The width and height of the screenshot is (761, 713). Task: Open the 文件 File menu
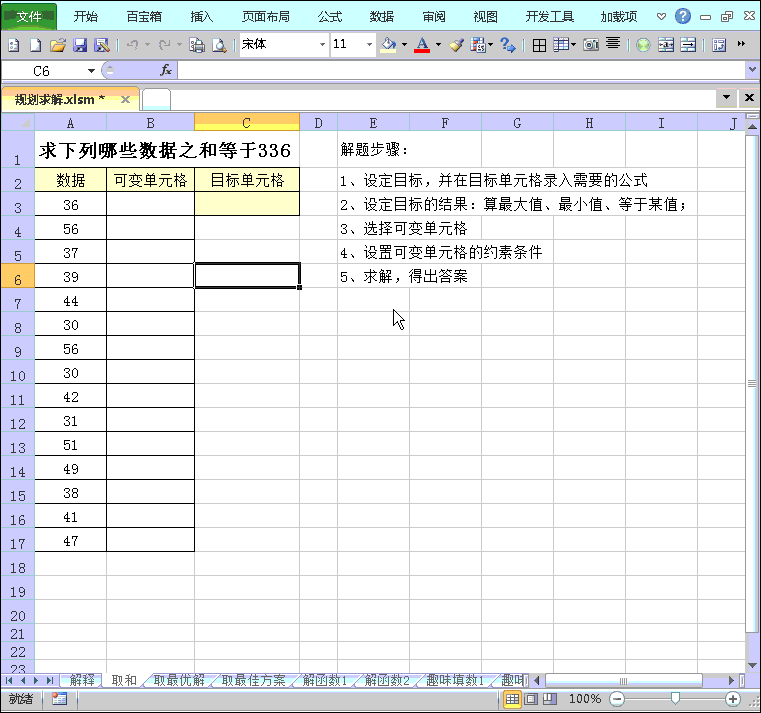tap(29, 17)
